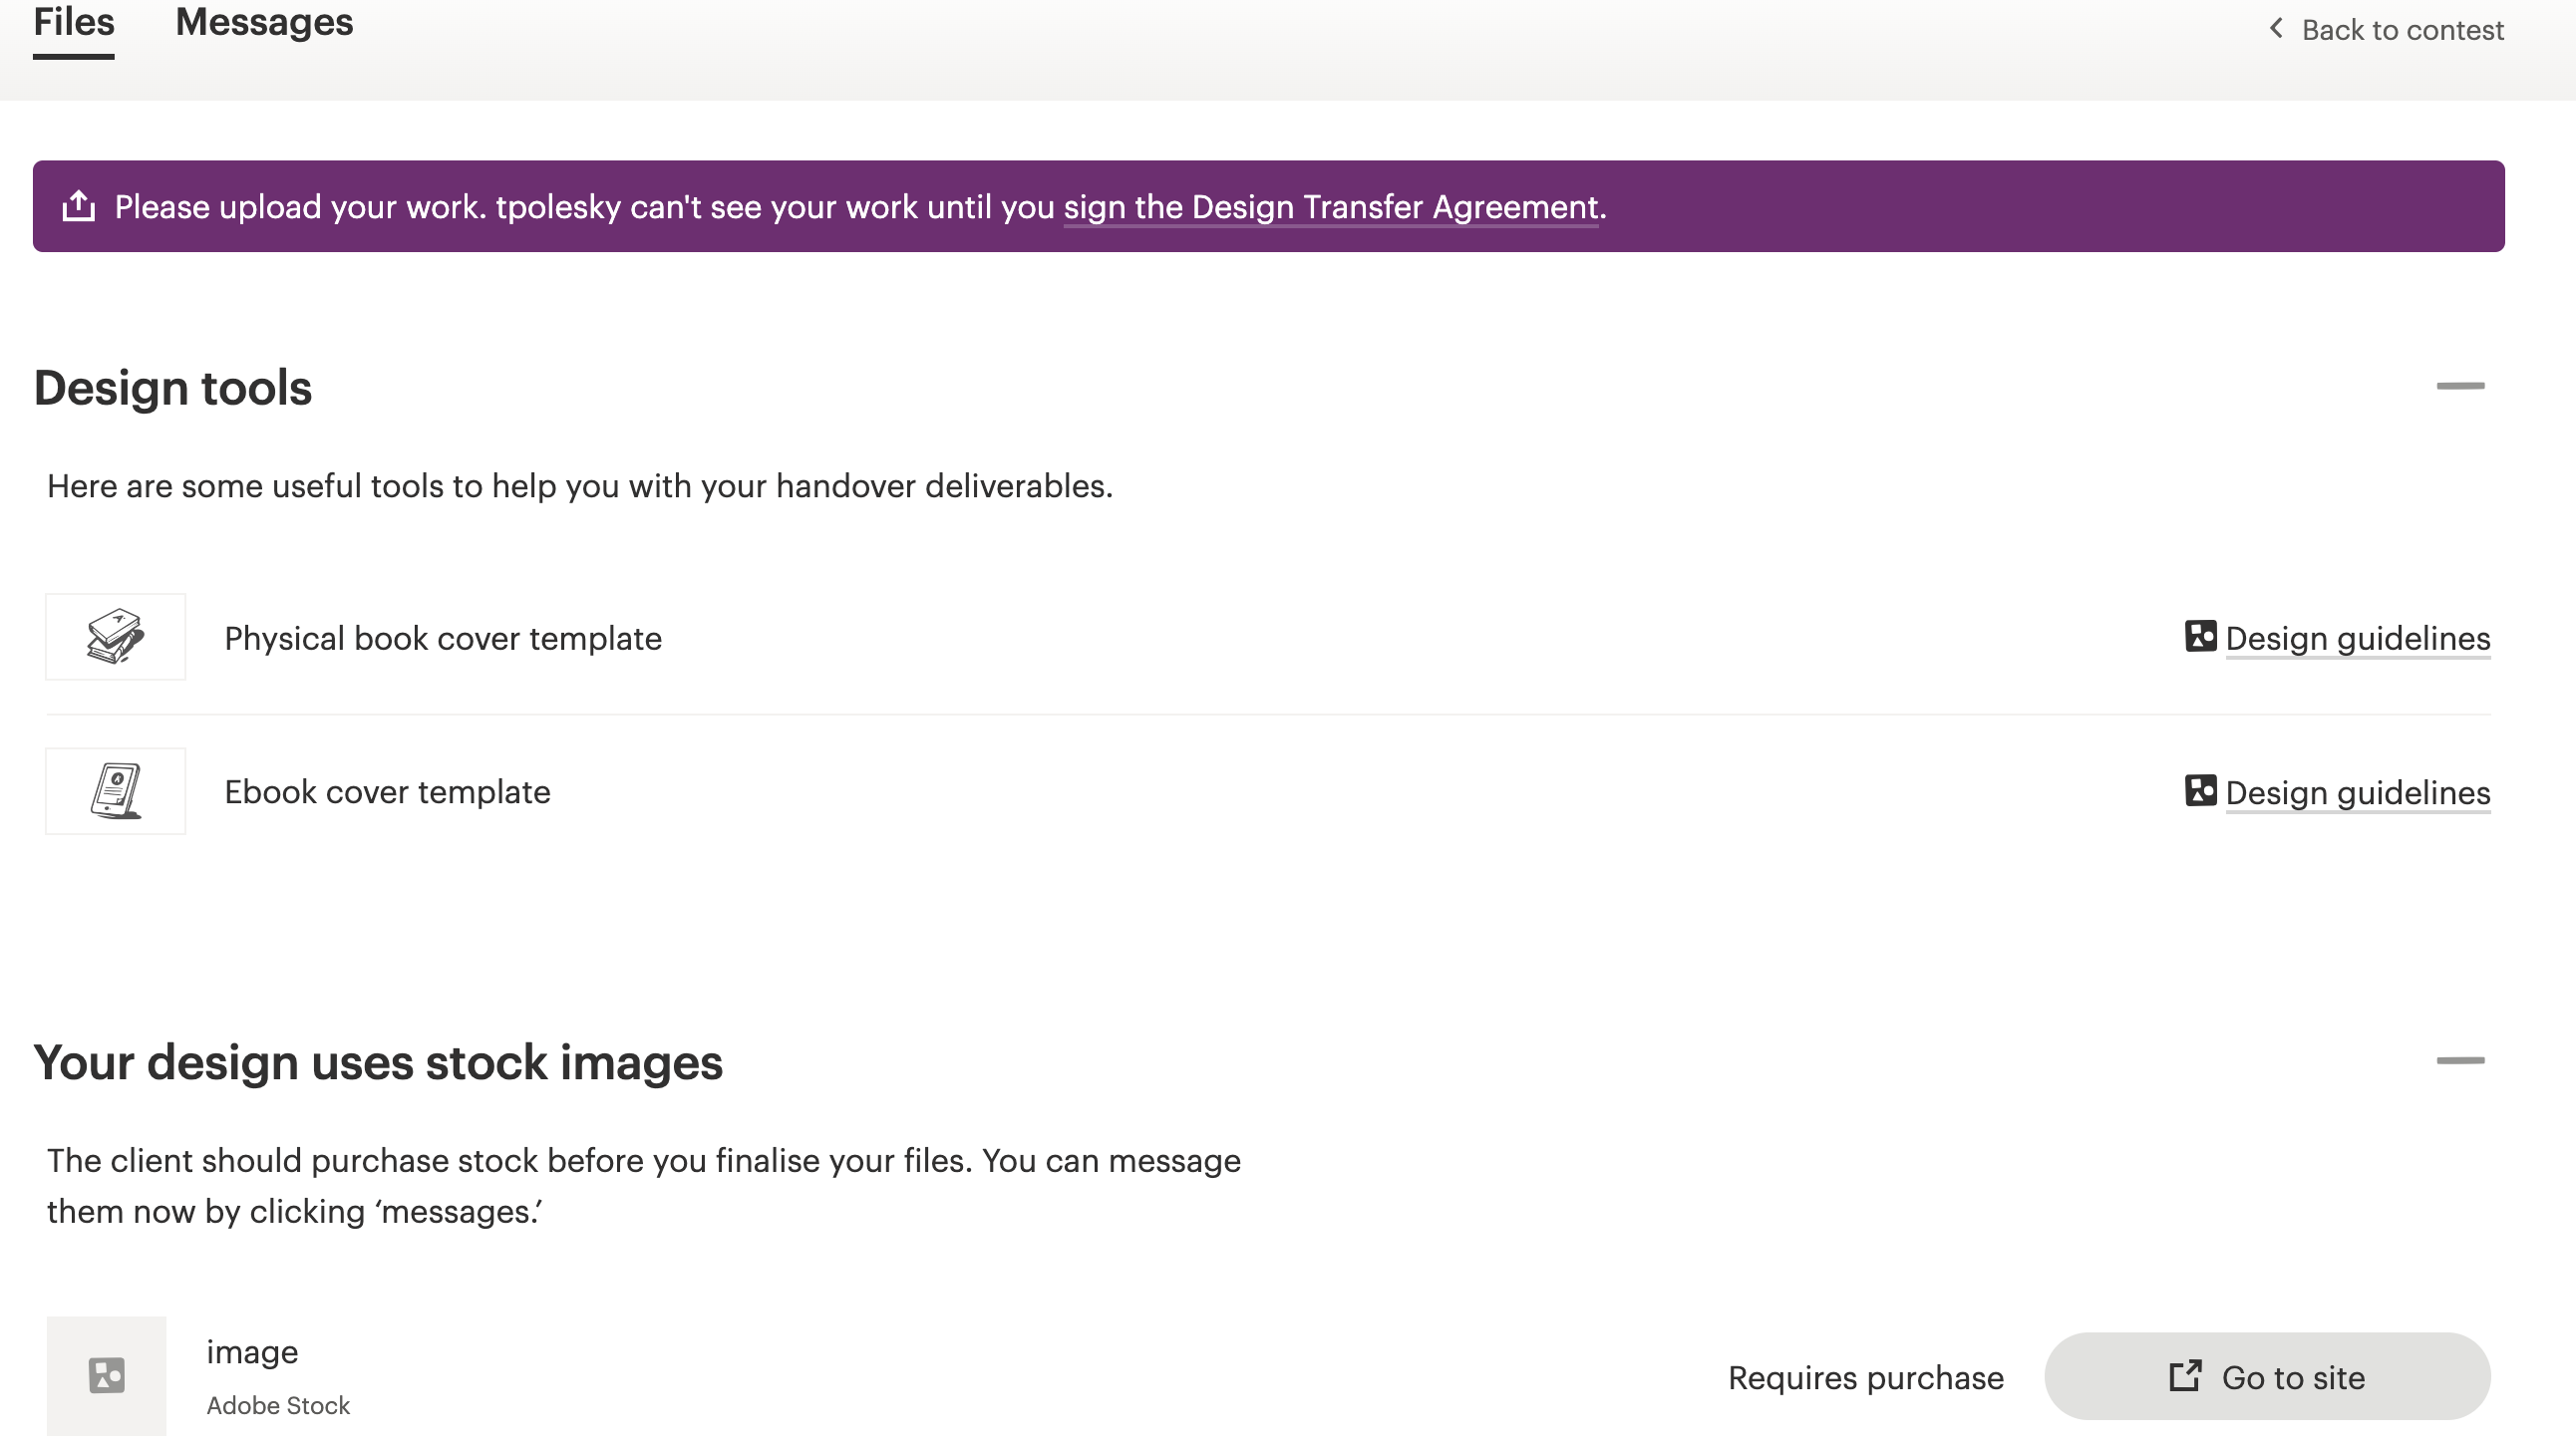The height and width of the screenshot is (1453, 2576).
Task: Click the back chevron beside Back to contest
Action: 2276,29
